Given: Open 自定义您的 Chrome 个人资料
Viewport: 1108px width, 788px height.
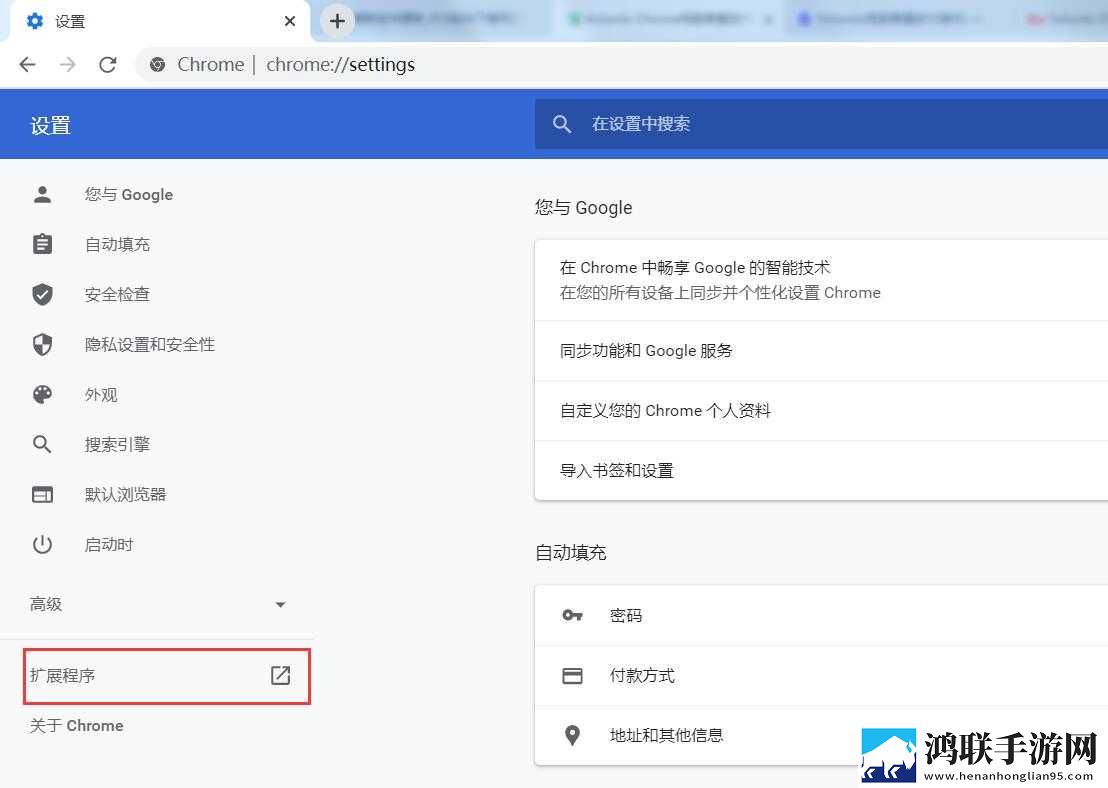Looking at the screenshot, I should (x=821, y=411).
